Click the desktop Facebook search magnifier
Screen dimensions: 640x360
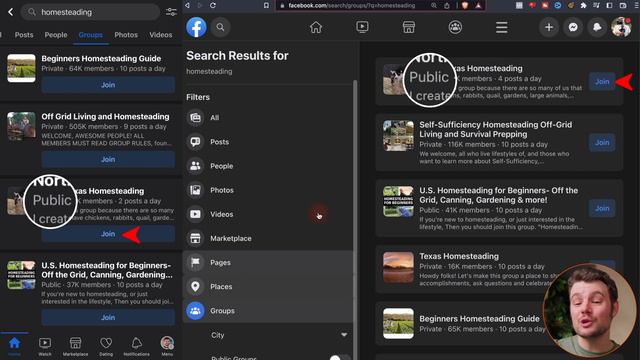[x=220, y=27]
